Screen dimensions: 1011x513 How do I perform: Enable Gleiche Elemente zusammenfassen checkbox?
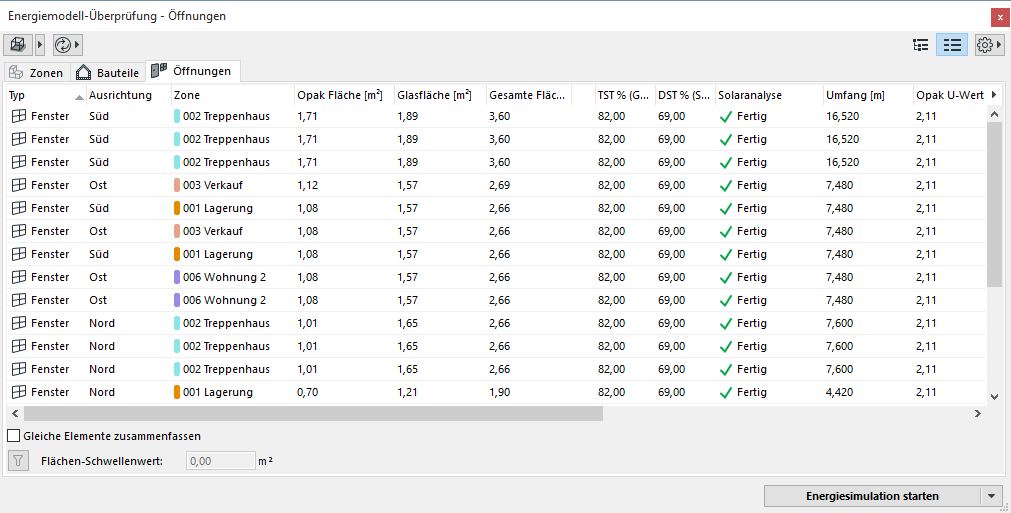coord(14,436)
